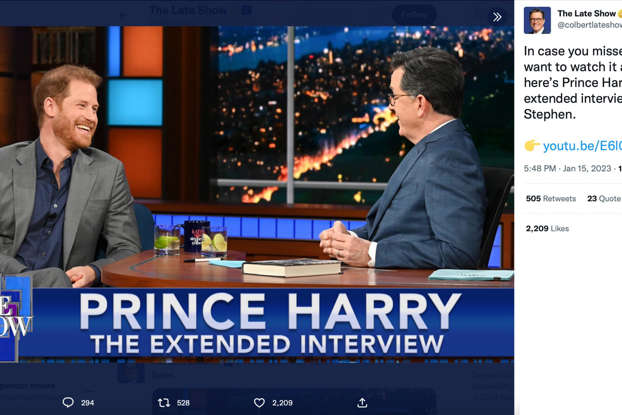Open The Late Show profile avatar

click(x=537, y=20)
